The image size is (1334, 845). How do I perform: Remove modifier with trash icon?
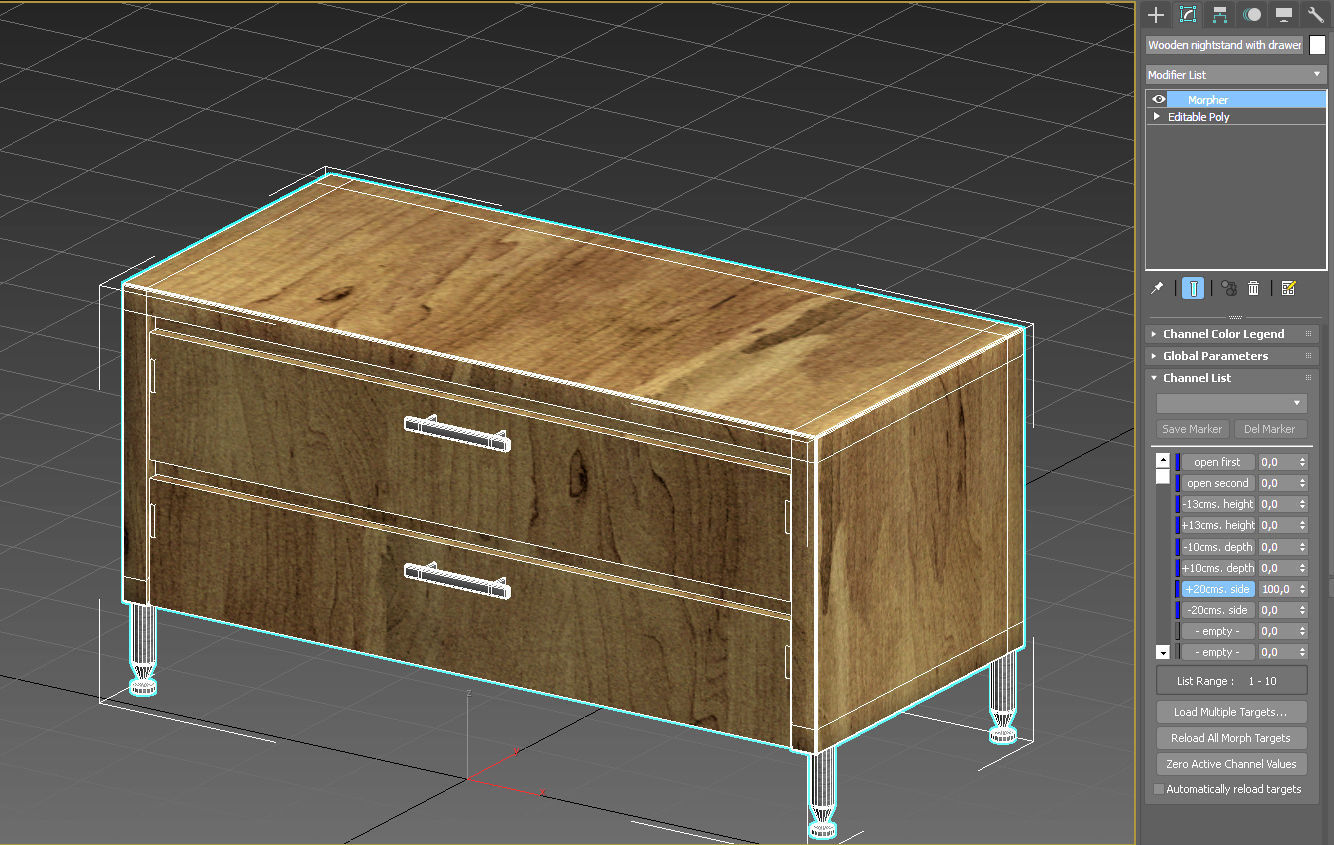1253,288
